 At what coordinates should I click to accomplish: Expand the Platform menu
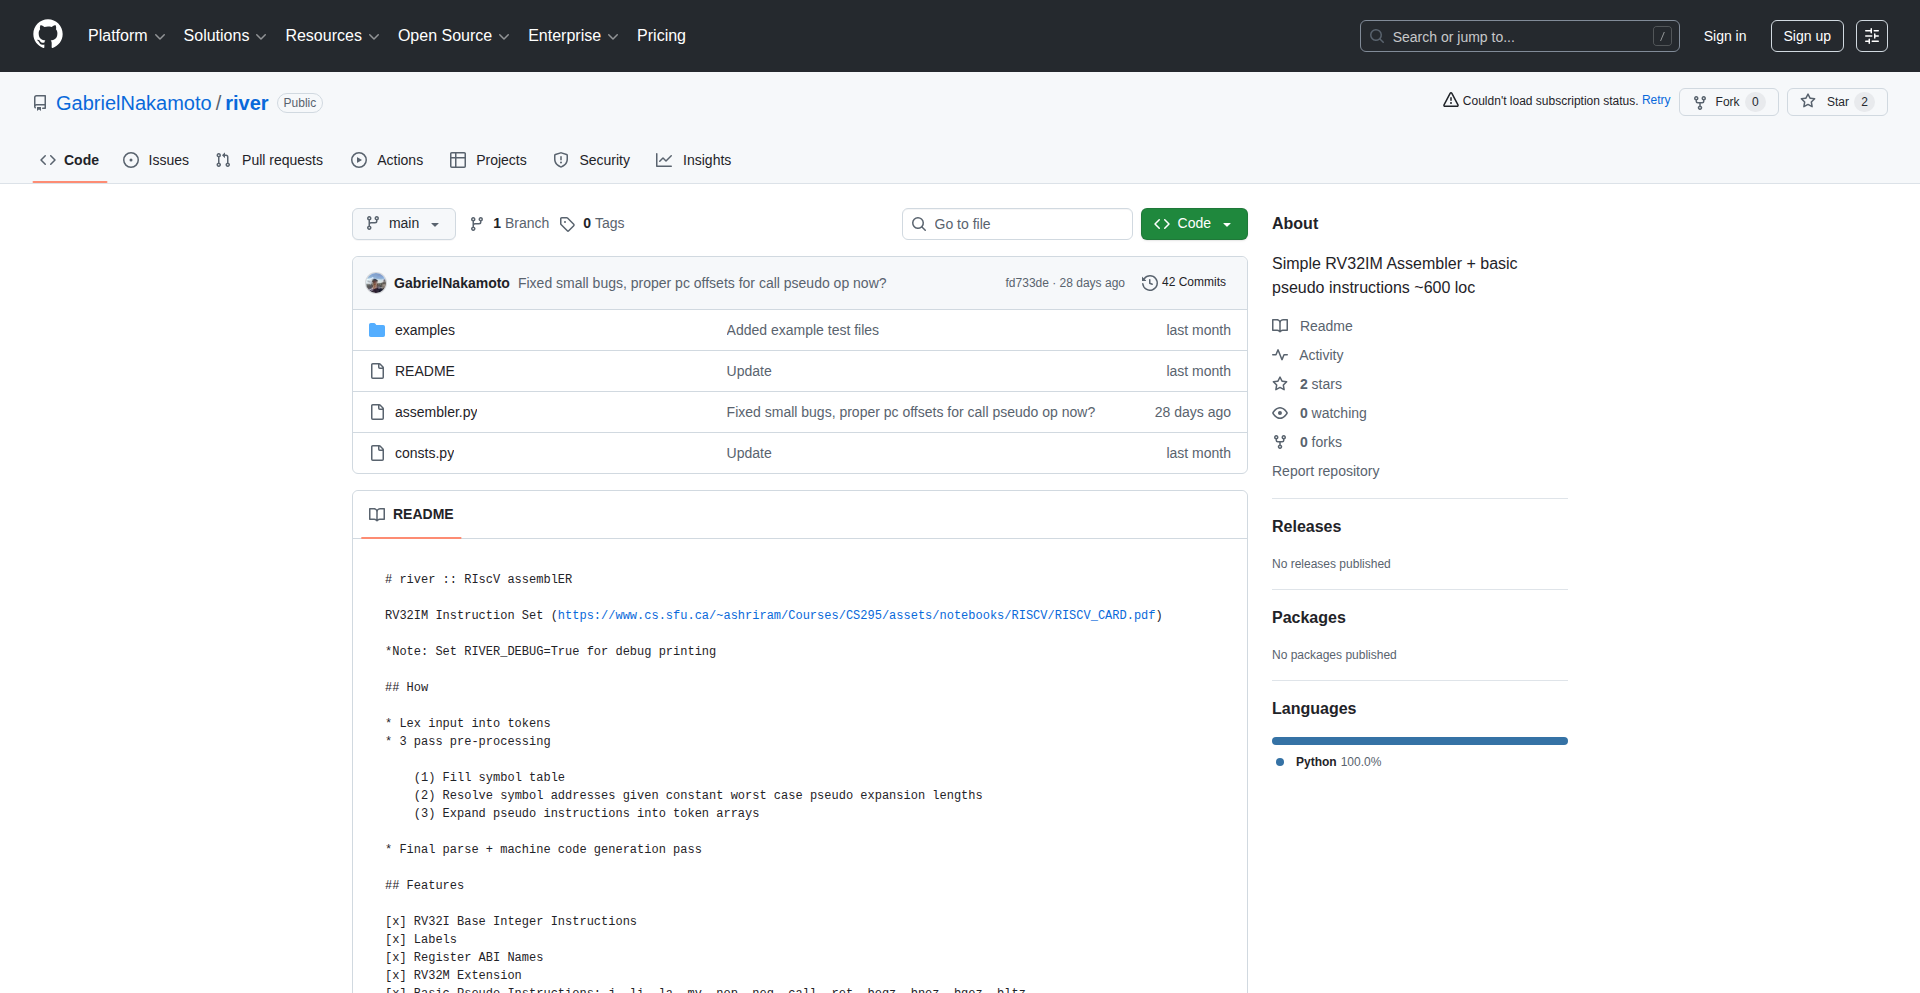click(126, 36)
